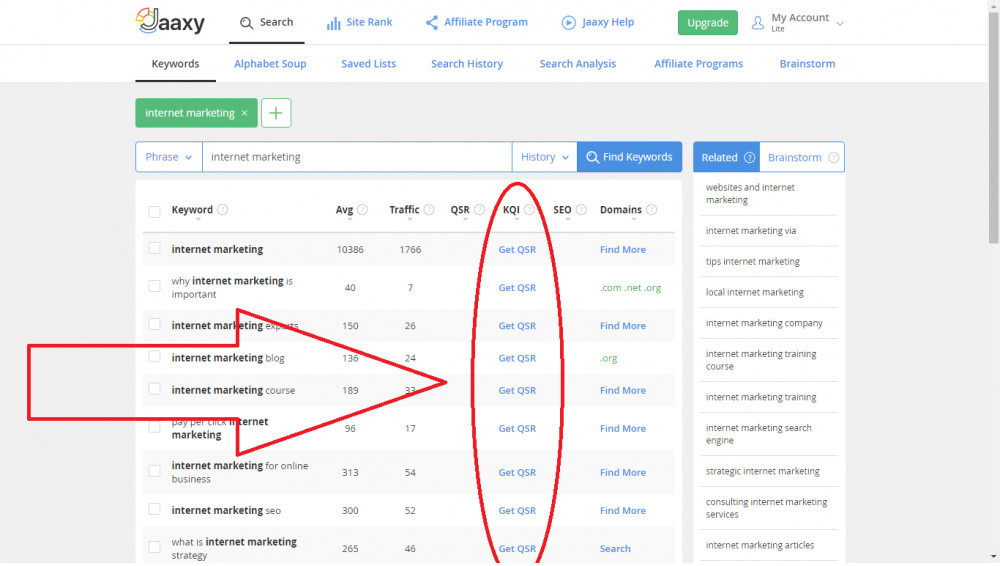Viewport: 1000px width, 566px height.
Task: Get QSR for 'internet marketing blog'
Action: 517,358
